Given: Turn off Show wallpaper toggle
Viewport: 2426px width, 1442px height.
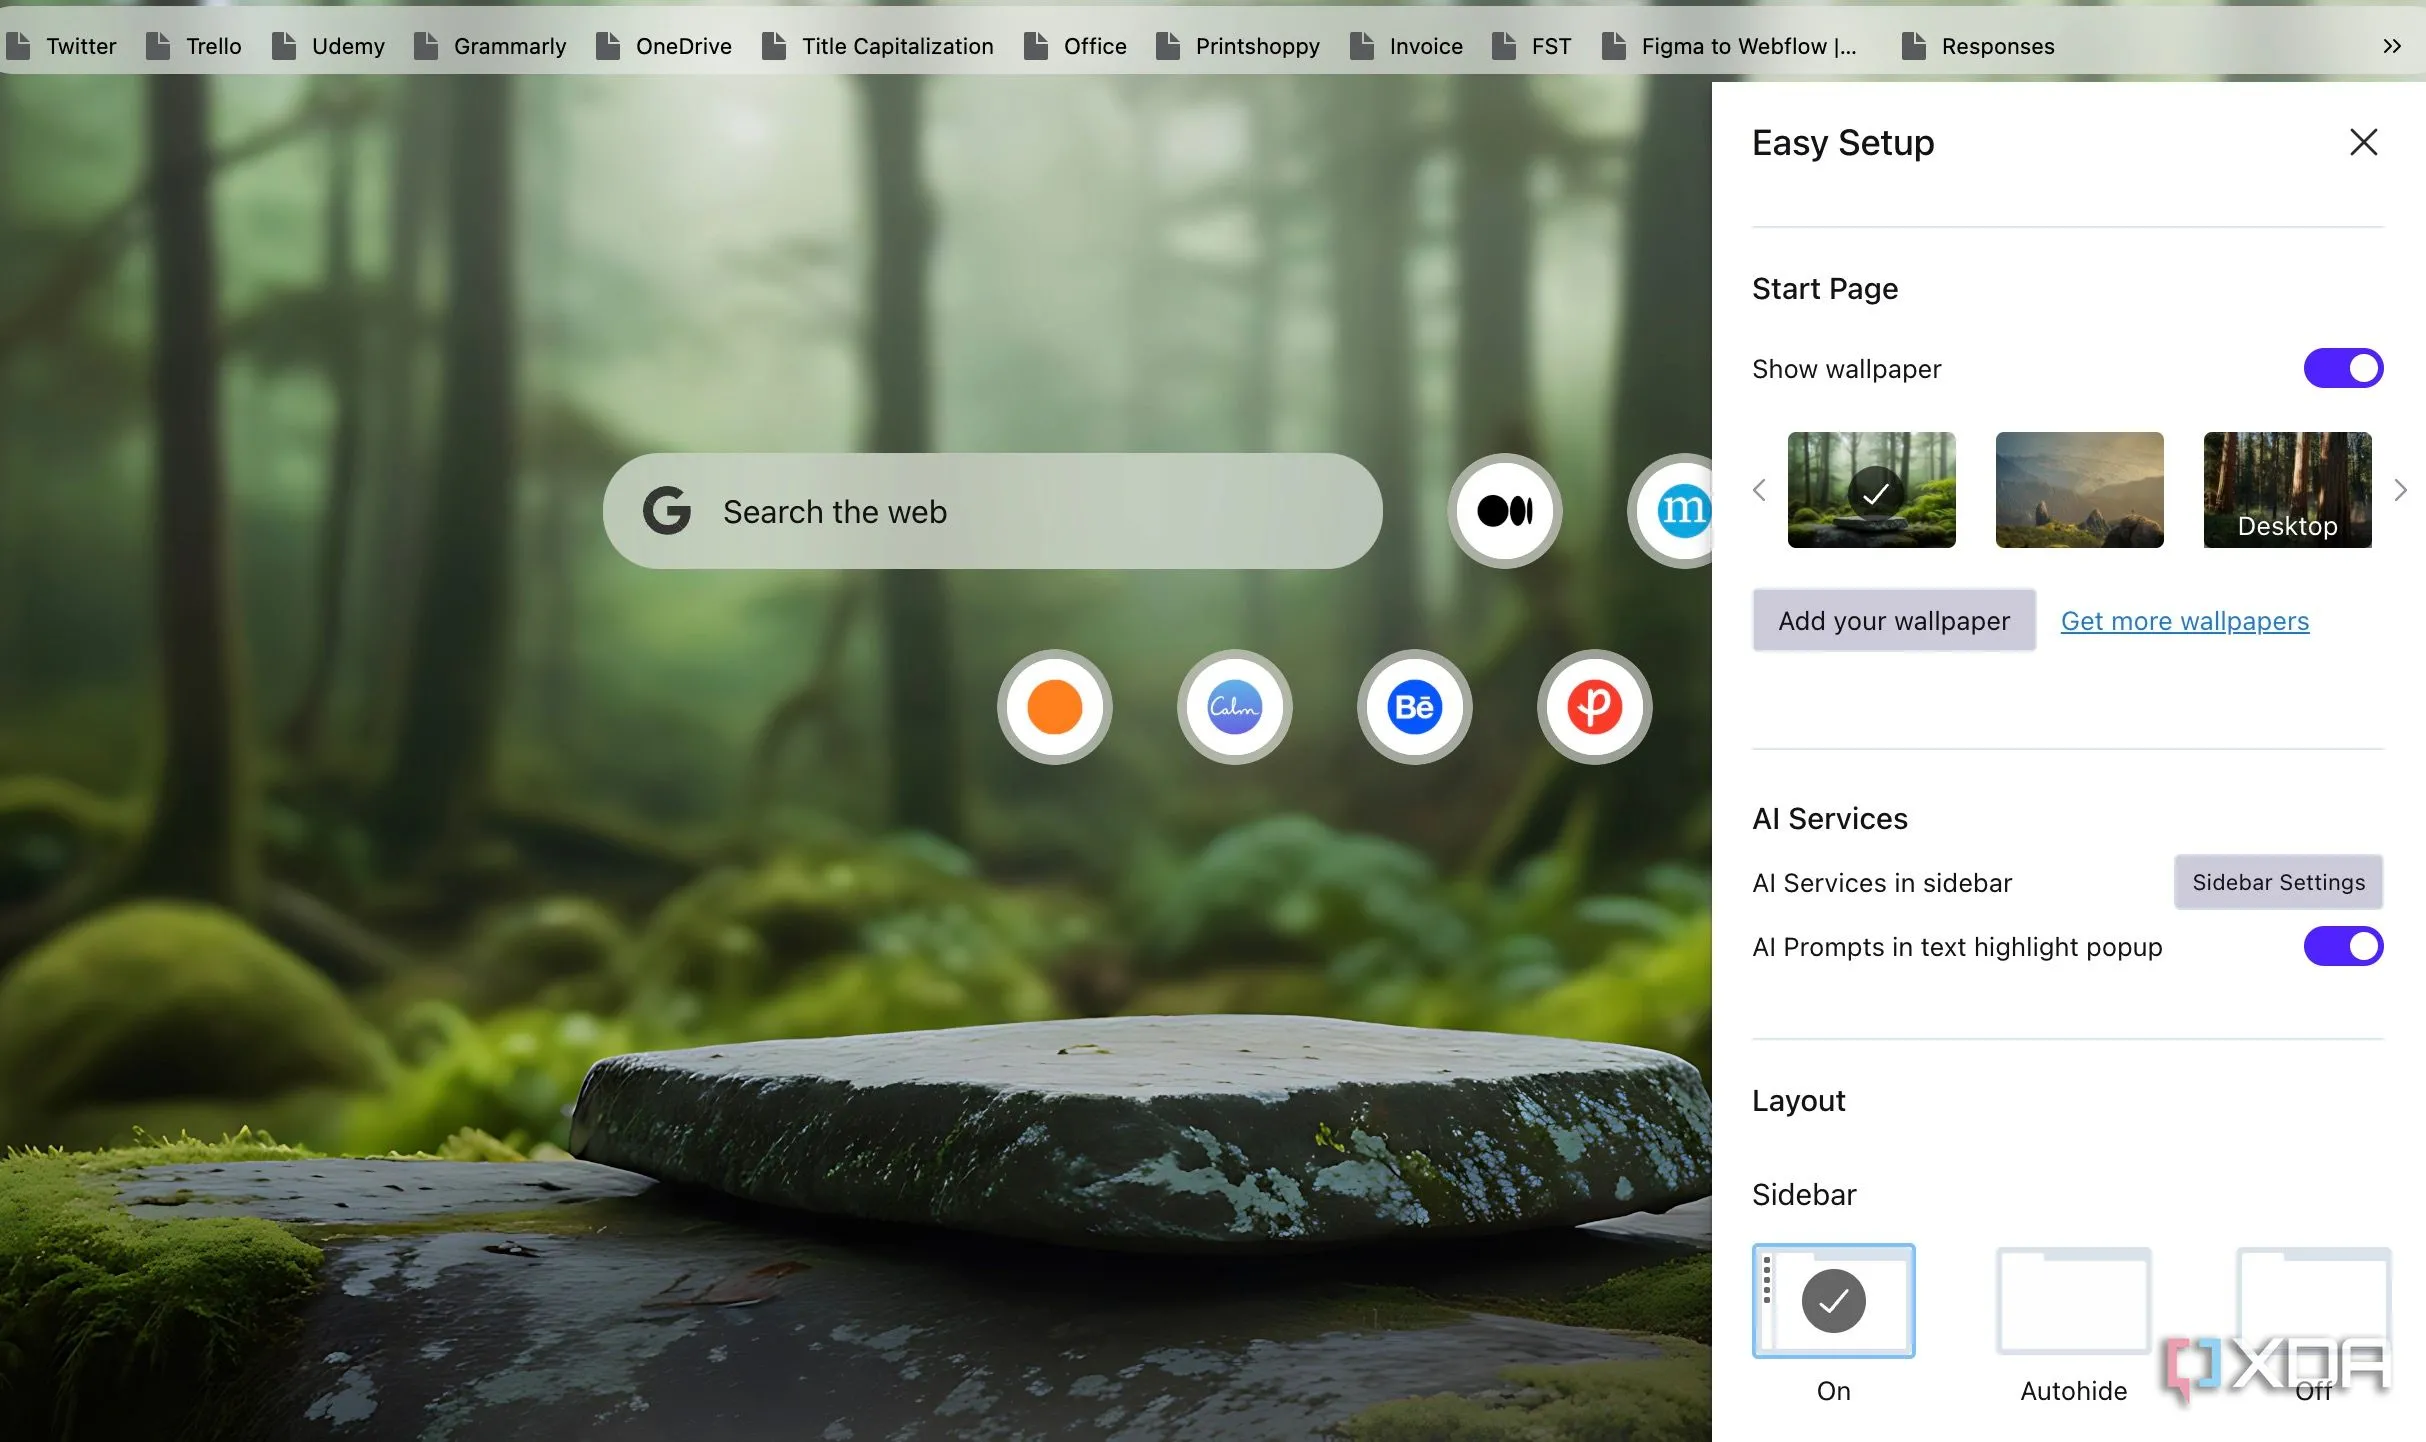Looking at the screenshot, I should click(2342, 368).
